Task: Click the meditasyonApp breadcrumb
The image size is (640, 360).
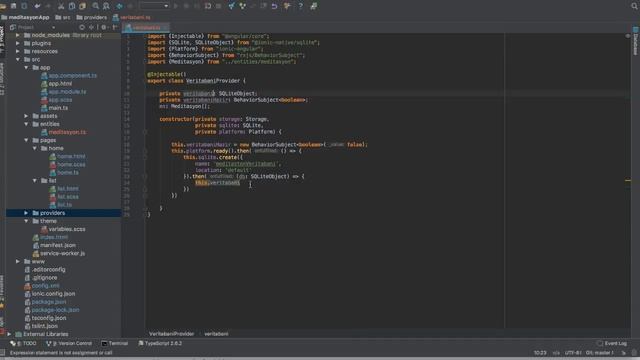Action: (25, 18)
